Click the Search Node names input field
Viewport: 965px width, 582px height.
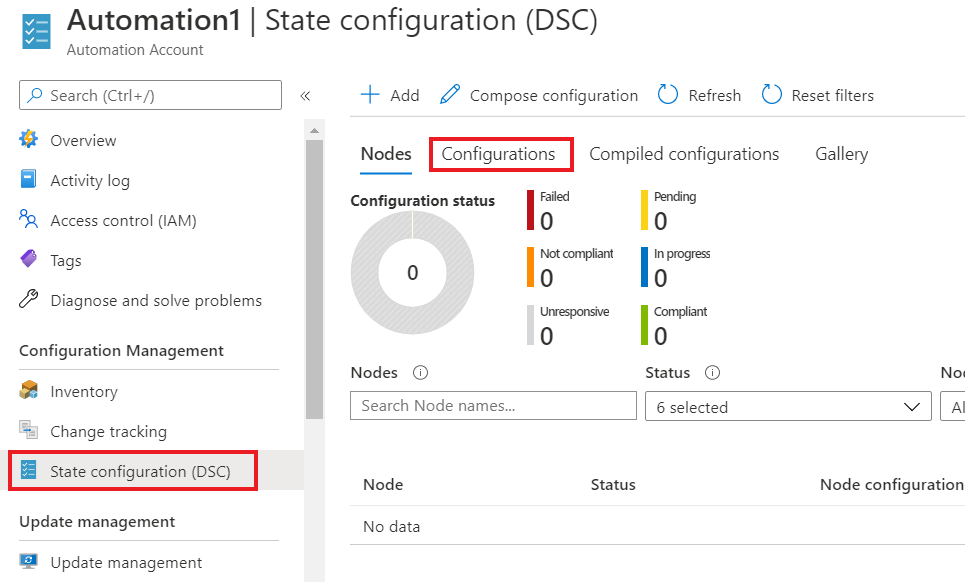point(493,406)
